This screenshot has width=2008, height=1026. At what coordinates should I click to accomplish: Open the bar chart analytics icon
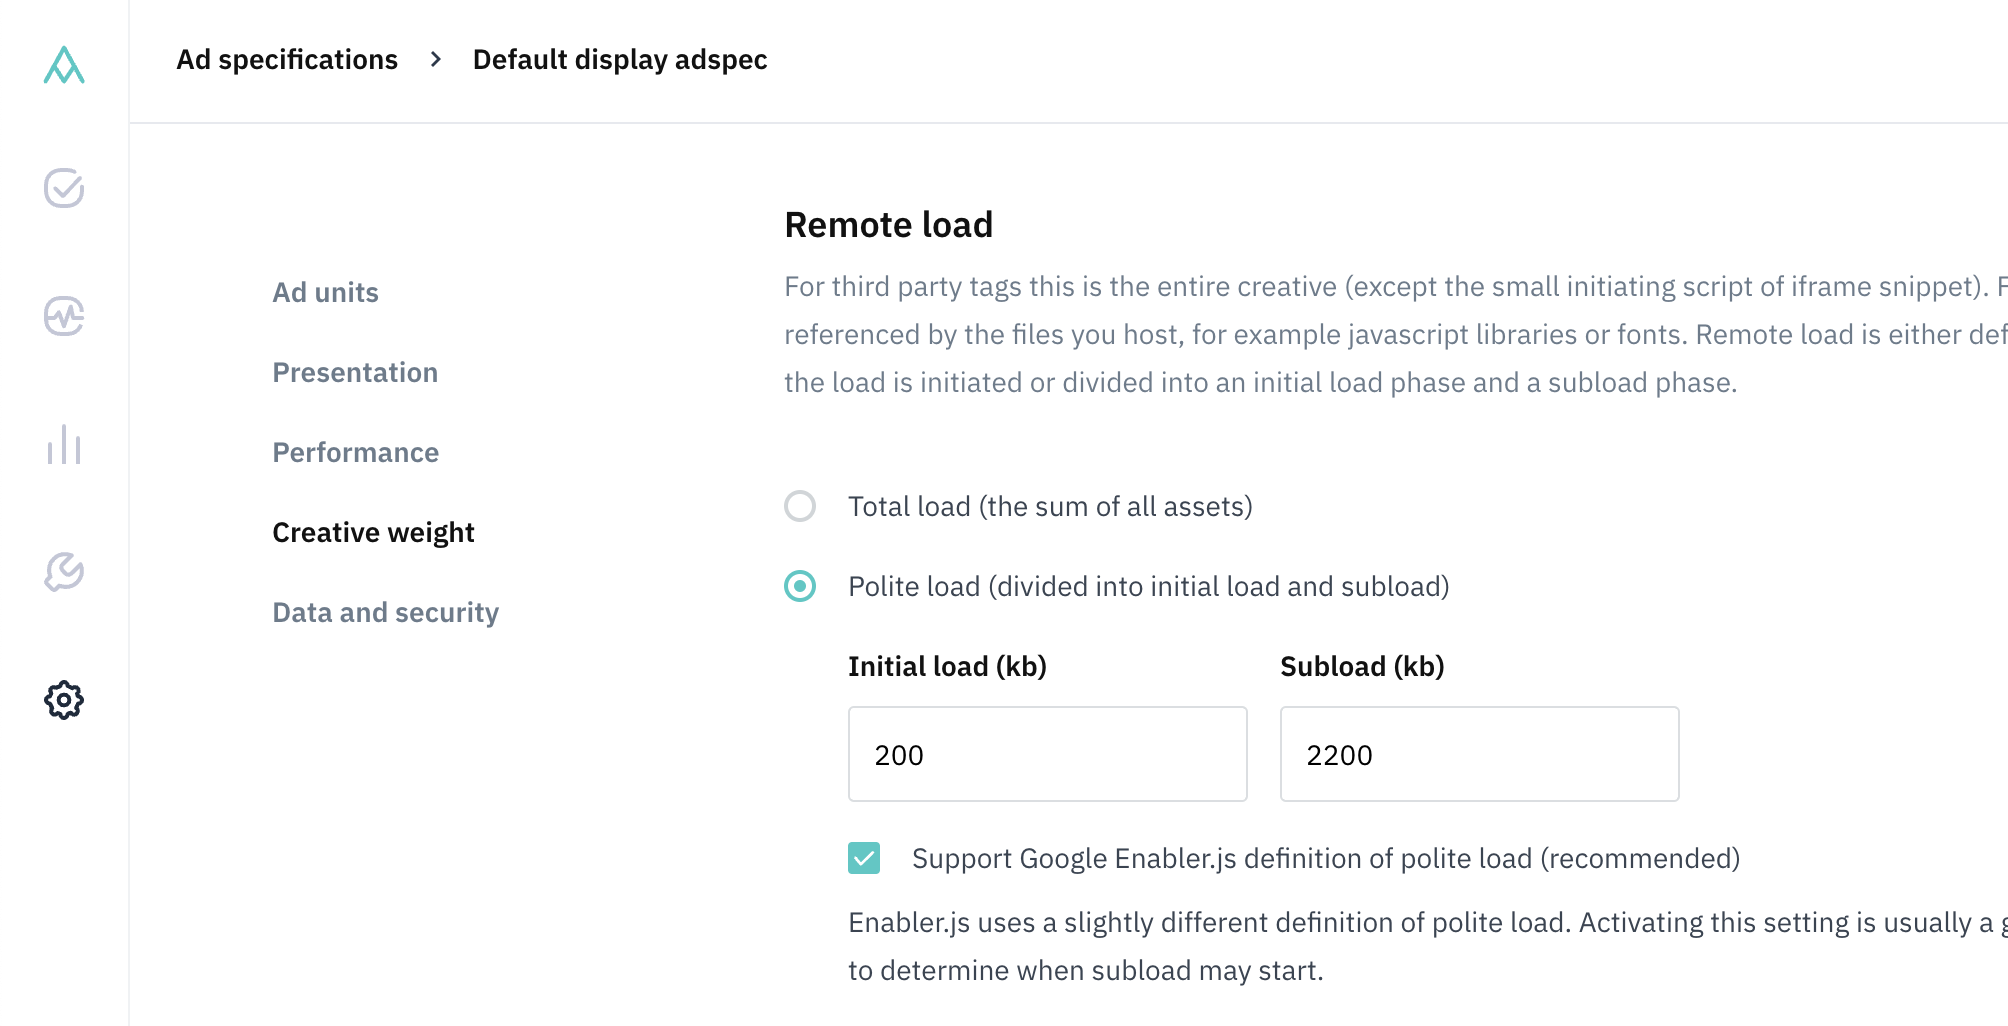[63, 446]
